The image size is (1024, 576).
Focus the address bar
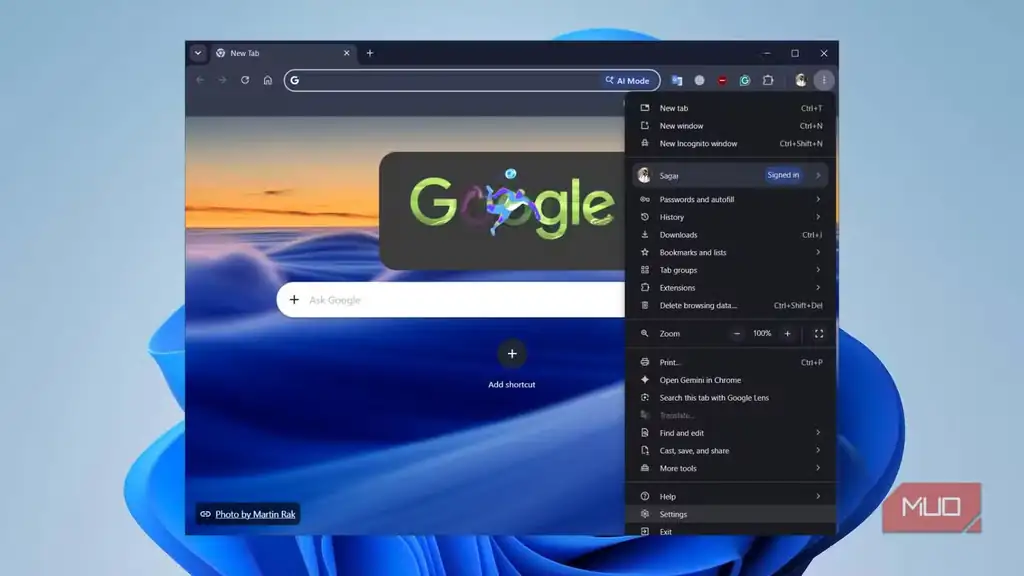pyautogui.click(x=472, y=80)
